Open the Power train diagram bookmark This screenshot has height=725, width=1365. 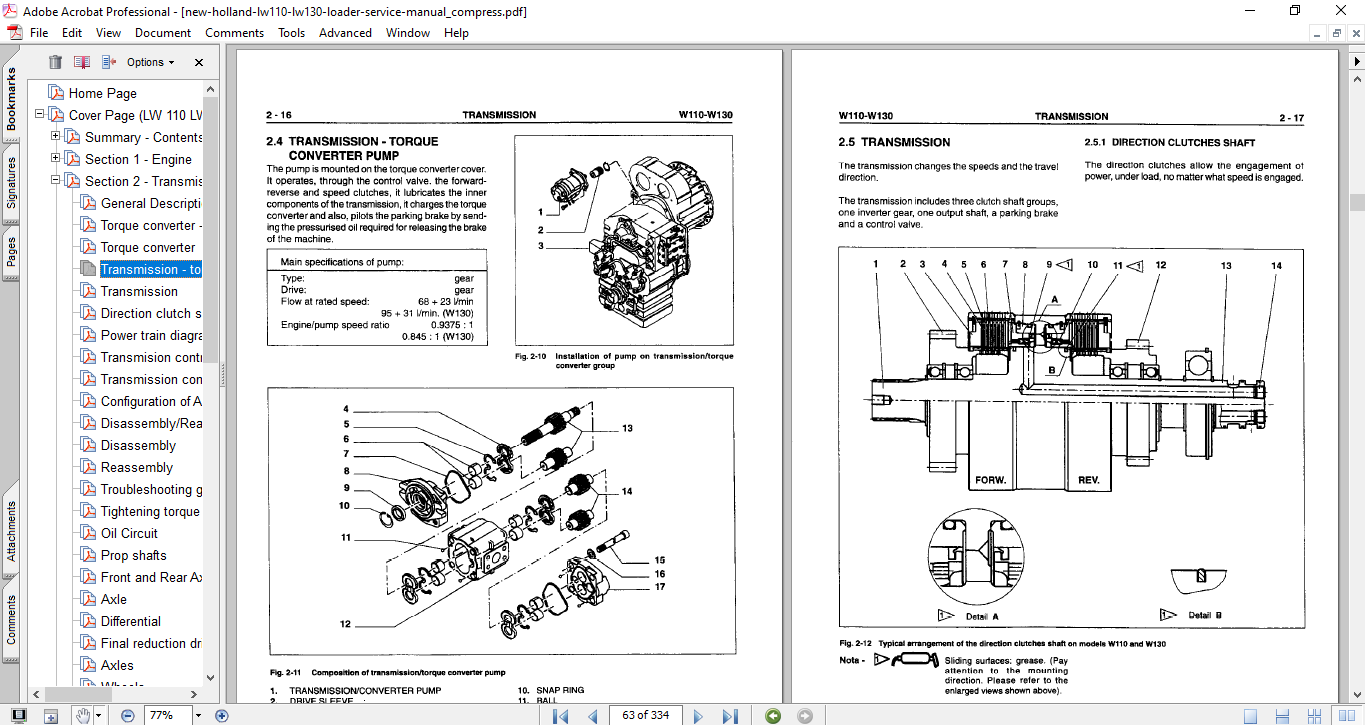coord(151,335)
